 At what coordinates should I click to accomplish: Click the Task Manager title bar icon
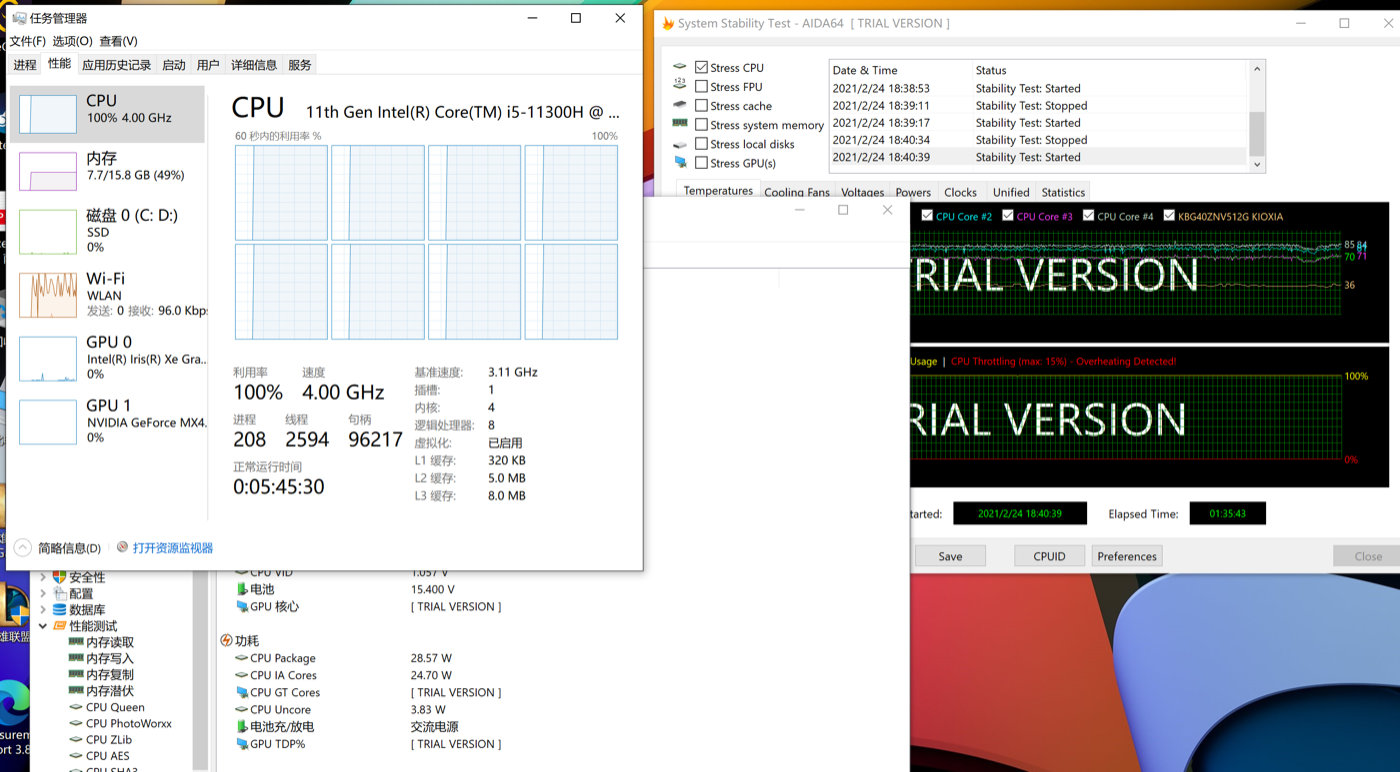(19, 18)
